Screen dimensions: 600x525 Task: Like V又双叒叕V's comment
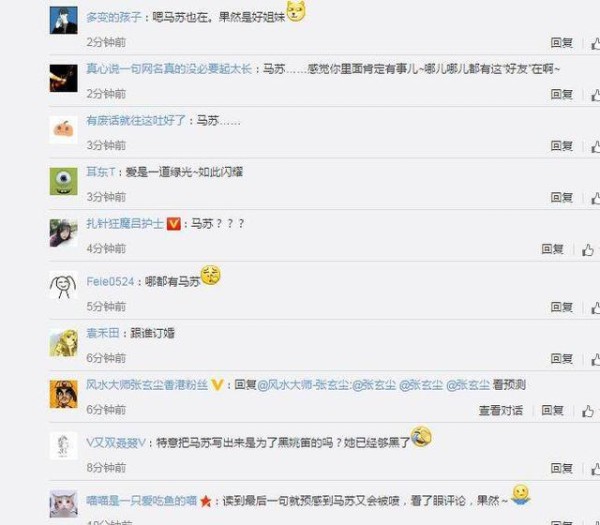[596, 469]
